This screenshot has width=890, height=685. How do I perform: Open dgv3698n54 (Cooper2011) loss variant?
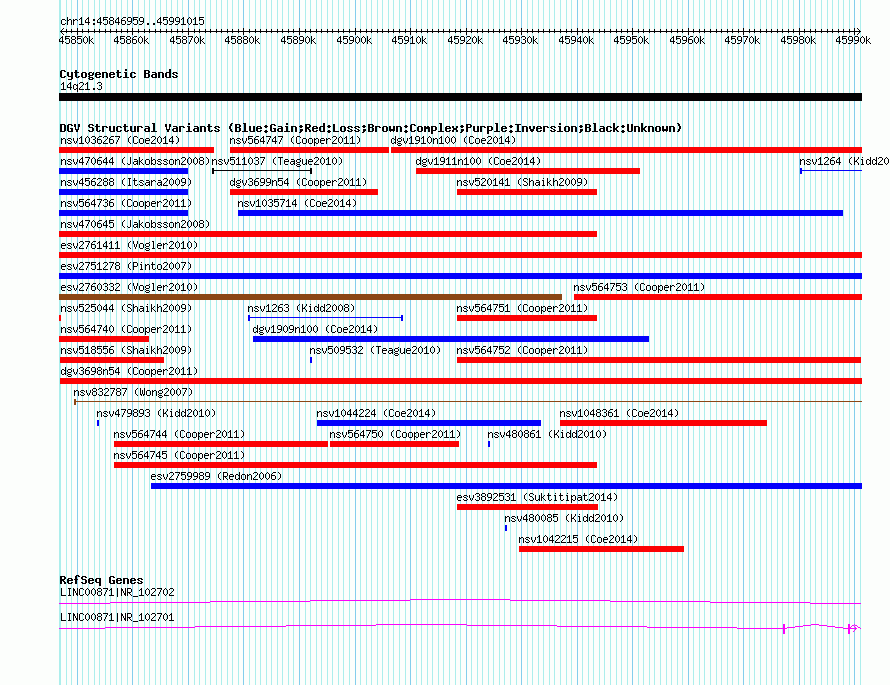pos(129,371)
